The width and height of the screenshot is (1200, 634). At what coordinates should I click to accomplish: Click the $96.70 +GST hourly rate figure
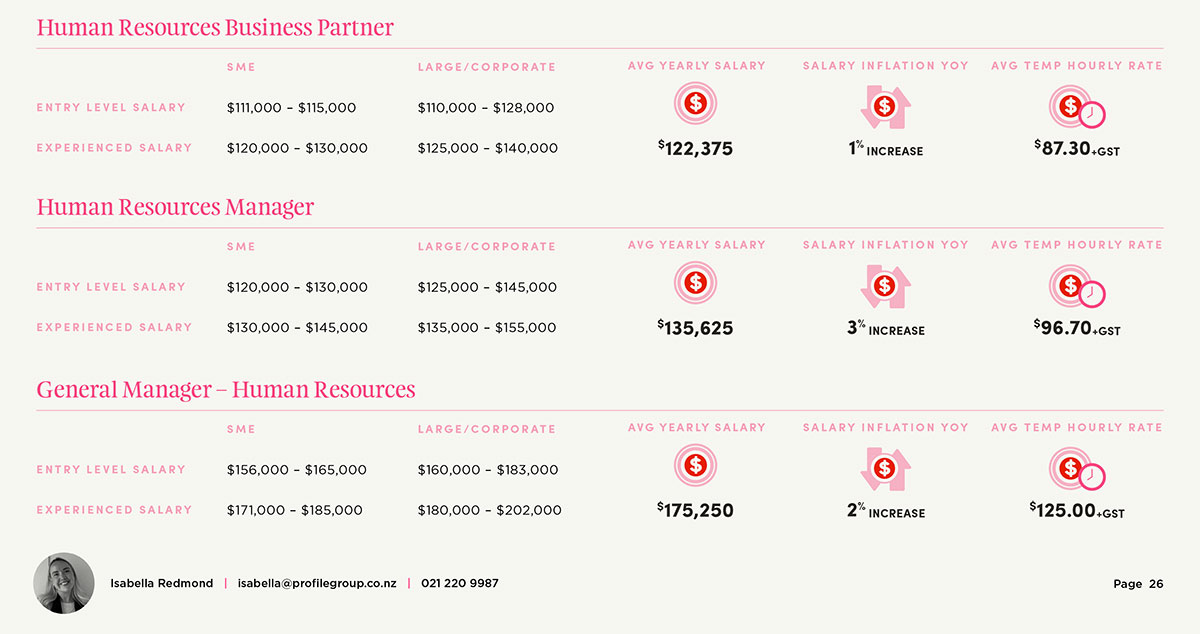pos(1077,328)
